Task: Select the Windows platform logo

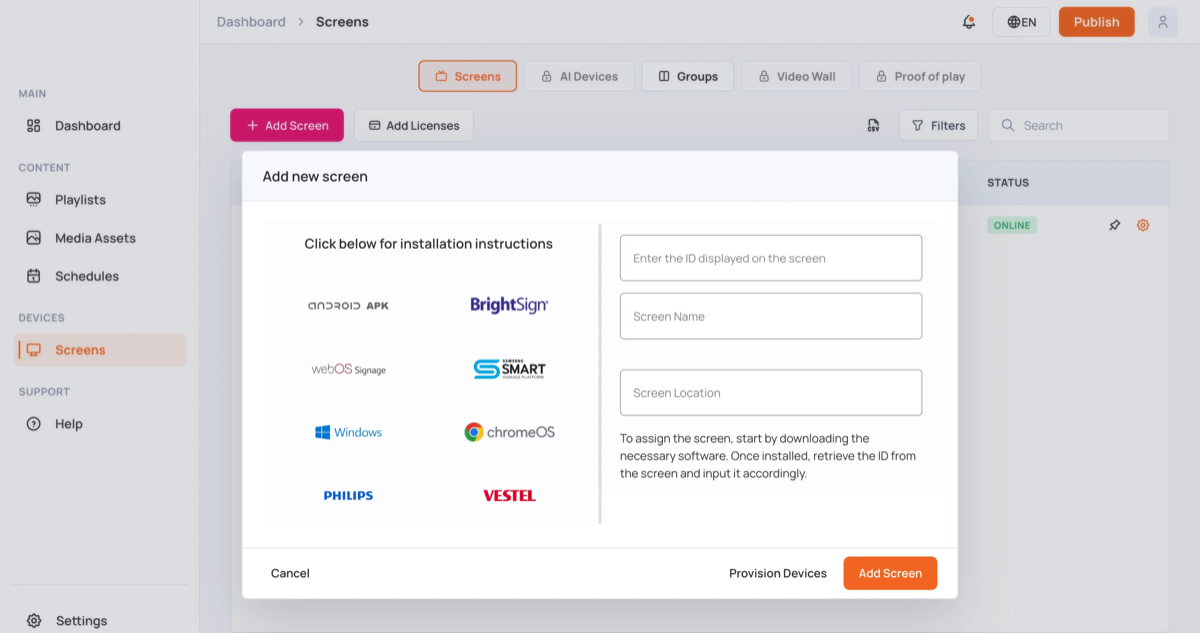Action: 348,432
